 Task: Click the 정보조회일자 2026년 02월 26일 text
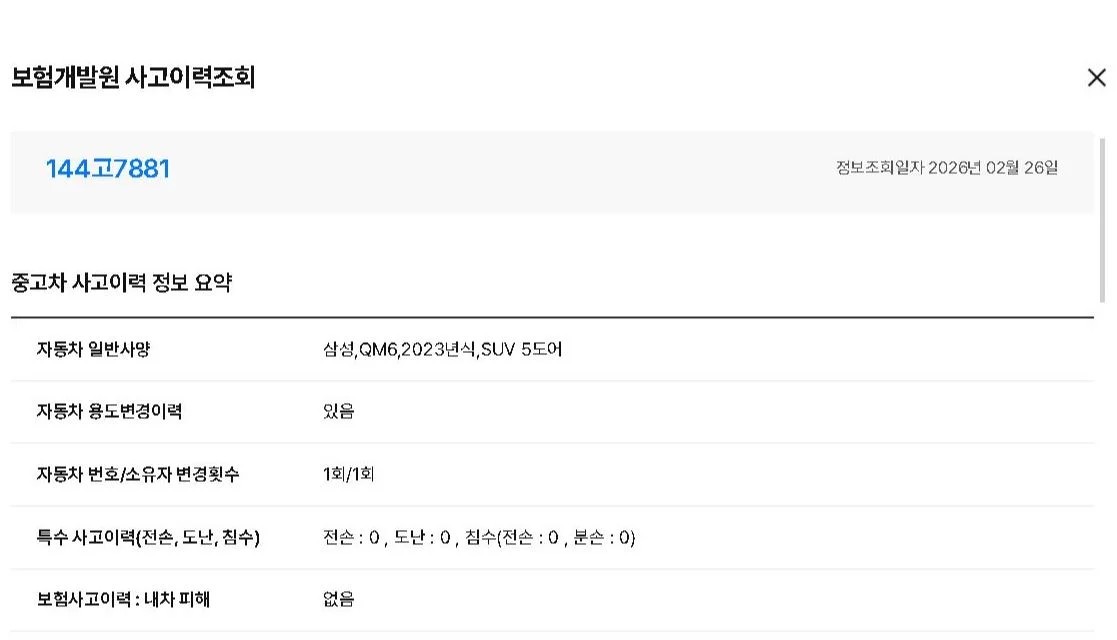946,168
